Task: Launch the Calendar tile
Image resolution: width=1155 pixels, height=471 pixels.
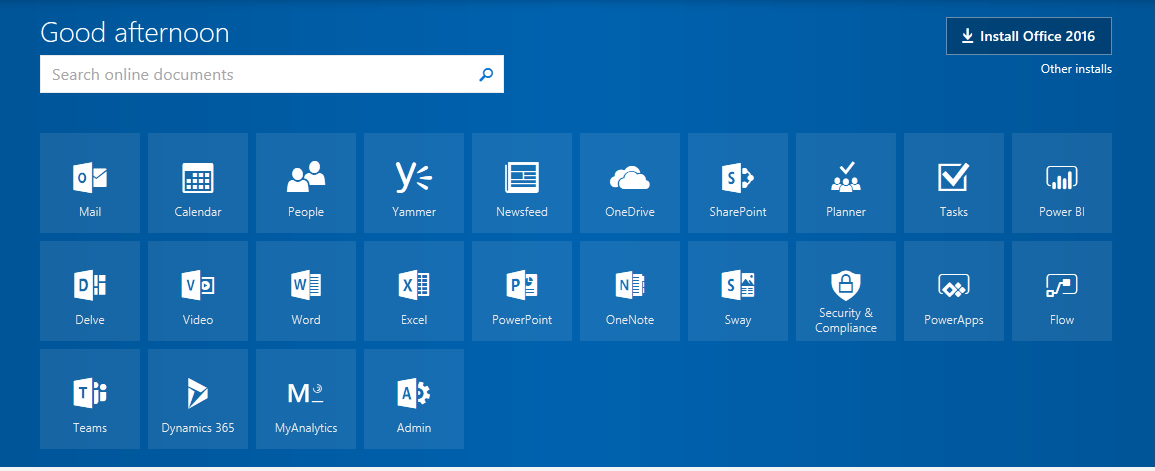Action: (198, 183)
